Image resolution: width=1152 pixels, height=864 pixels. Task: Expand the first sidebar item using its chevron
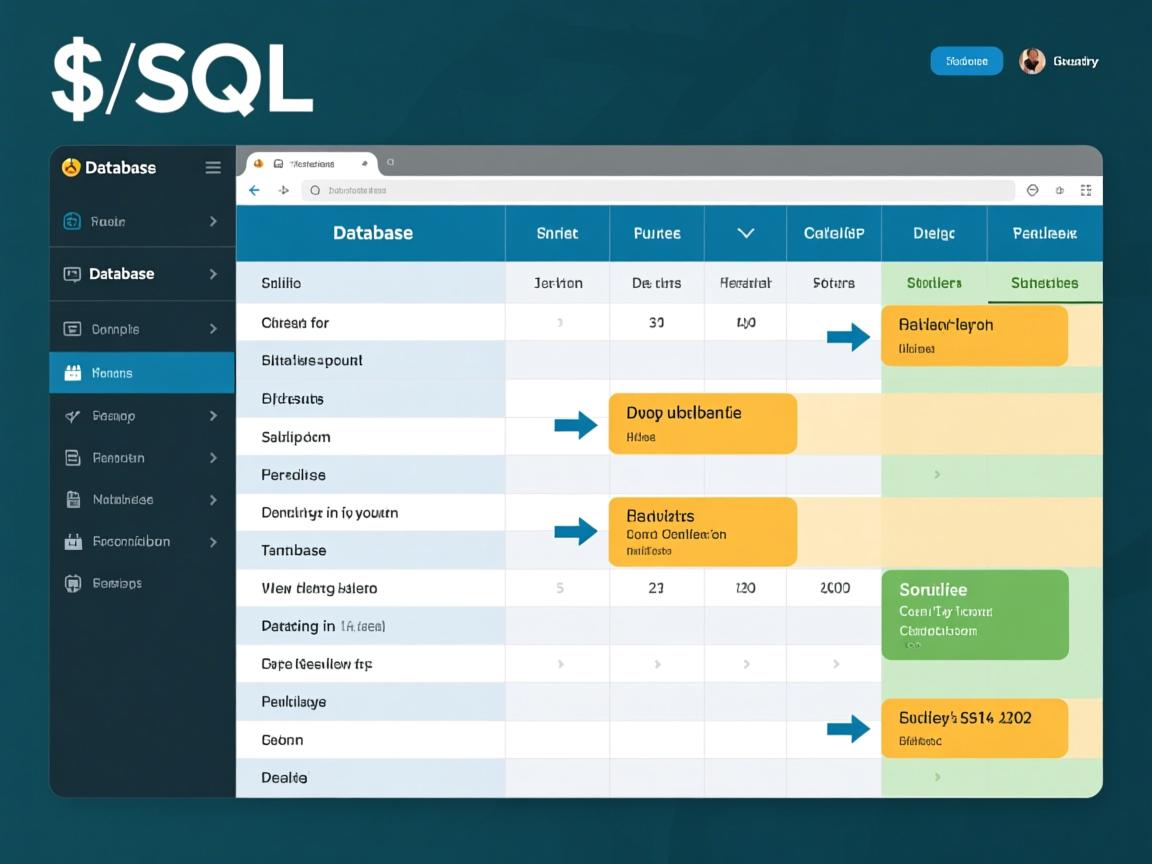[x=213, y=222]
